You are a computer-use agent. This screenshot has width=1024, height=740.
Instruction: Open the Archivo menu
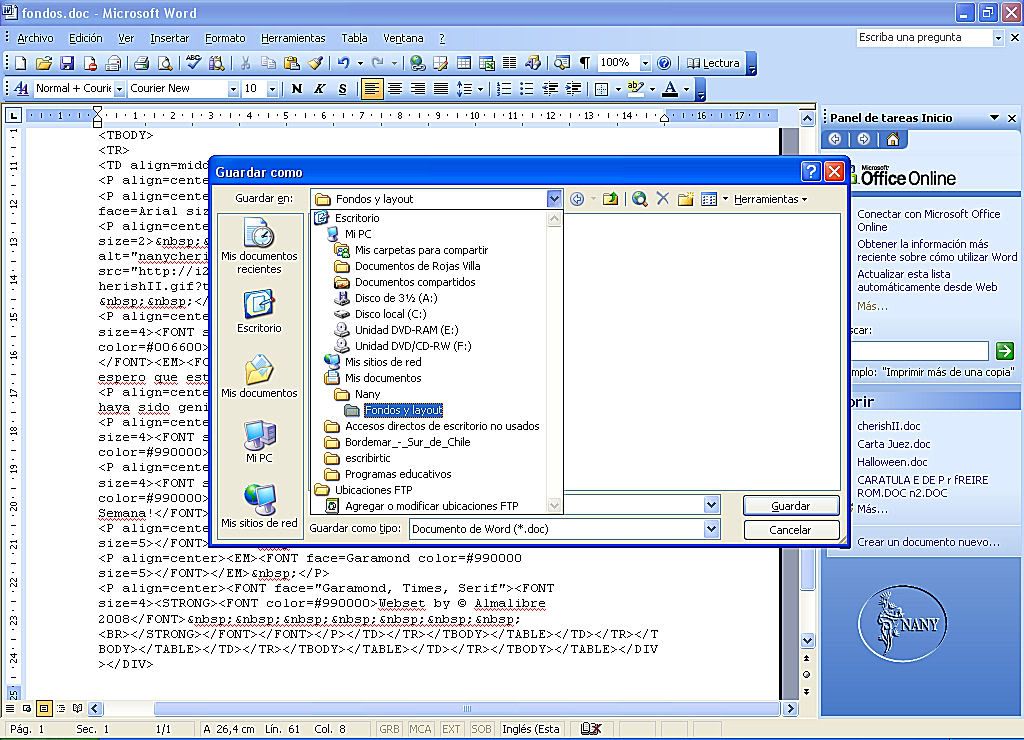point(35,38)
